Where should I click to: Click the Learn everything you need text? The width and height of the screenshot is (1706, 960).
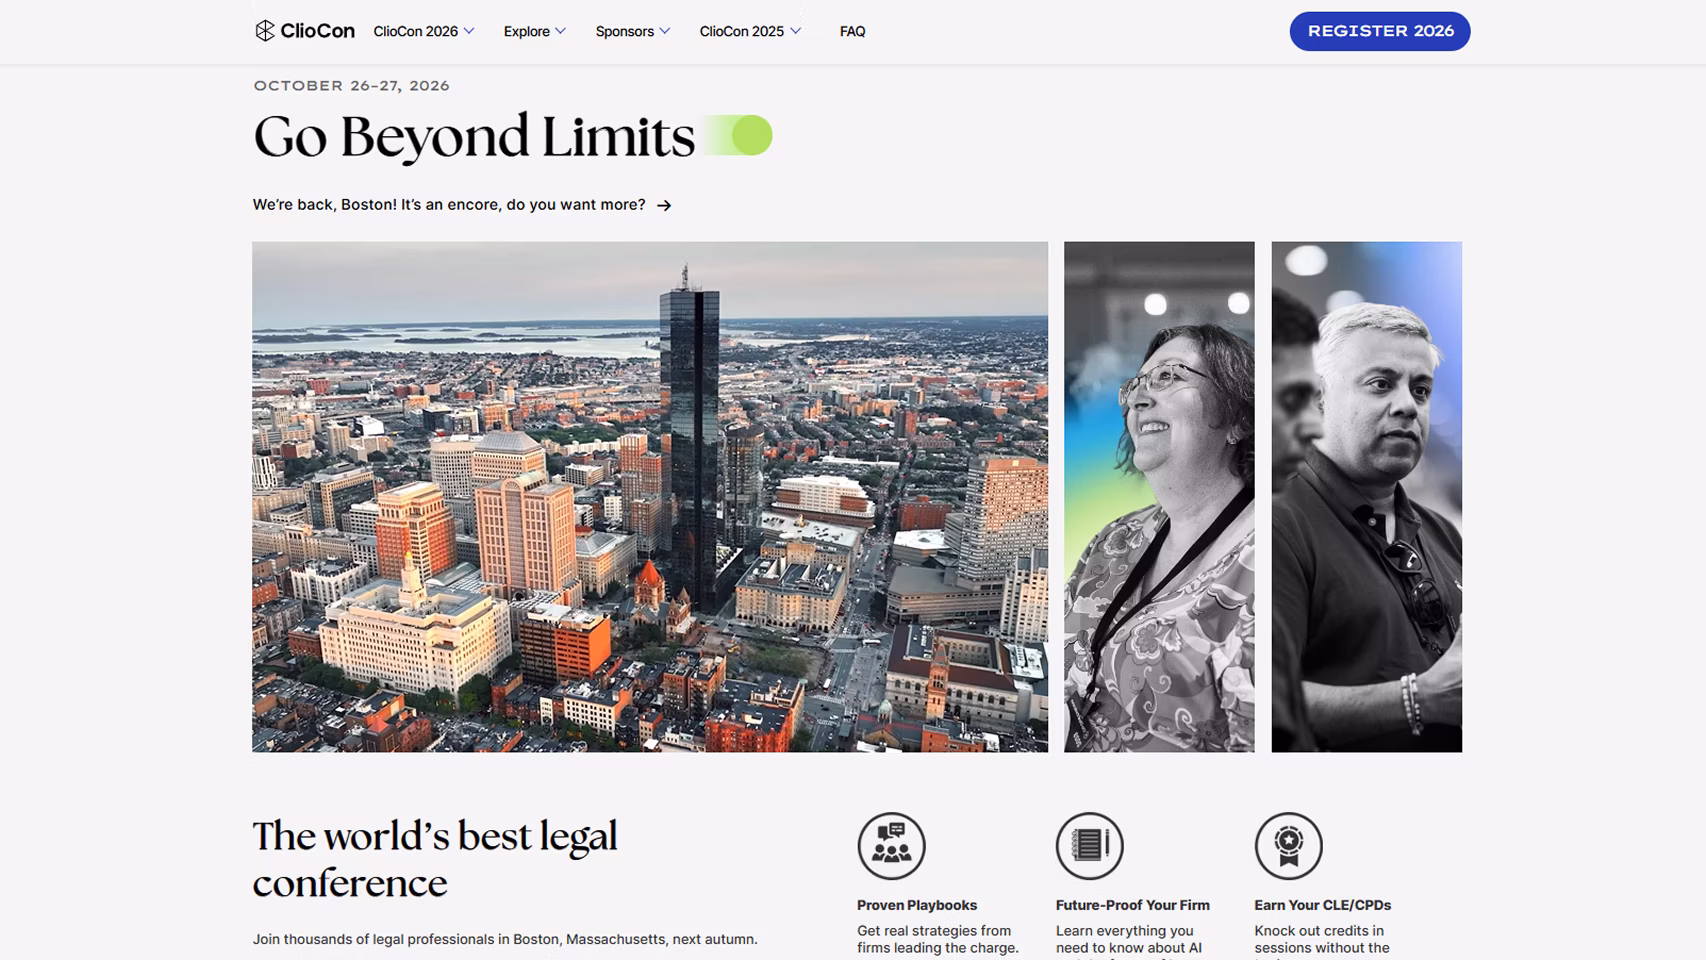1129,939
